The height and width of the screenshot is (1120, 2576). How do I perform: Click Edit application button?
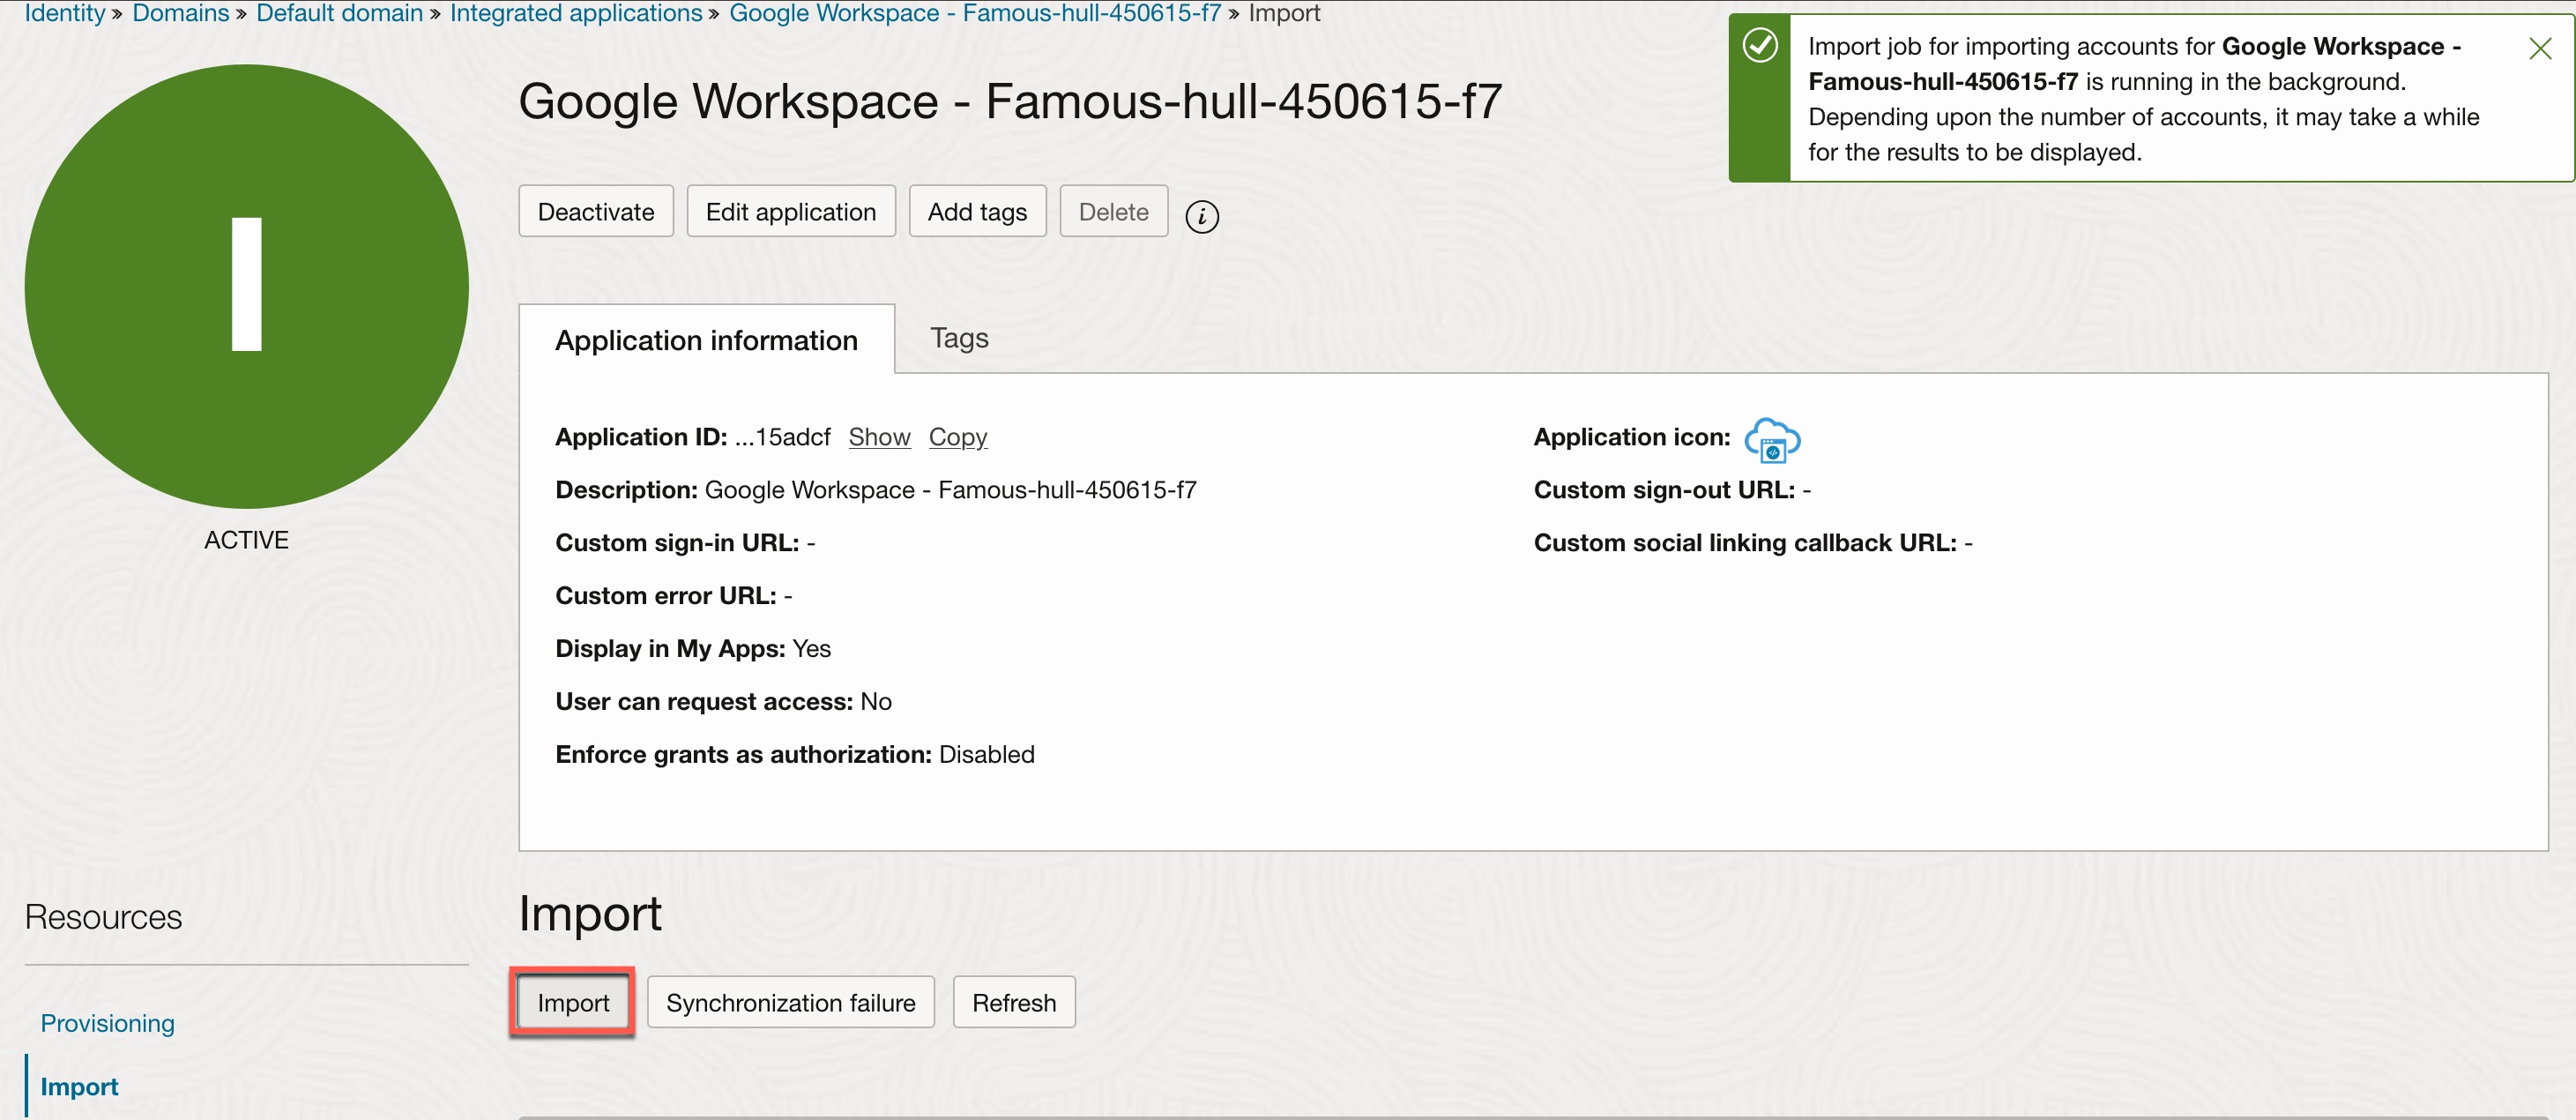(x=790, y=211)
